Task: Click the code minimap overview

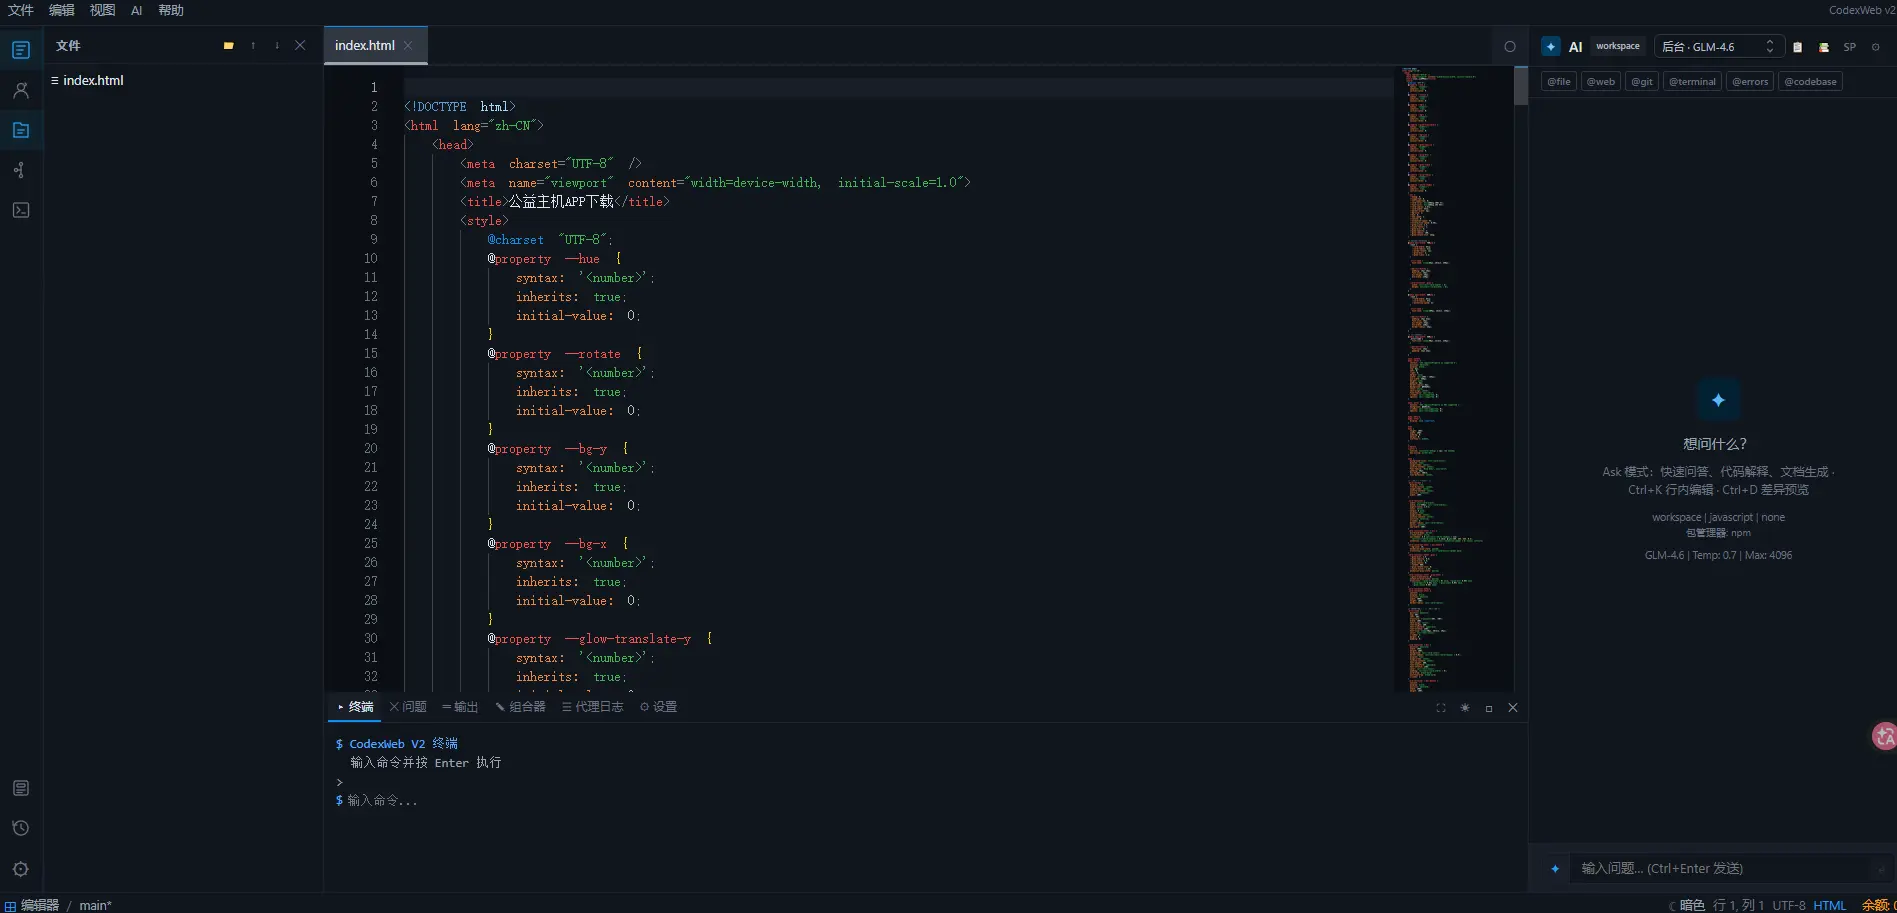Action: [1453, 379]
